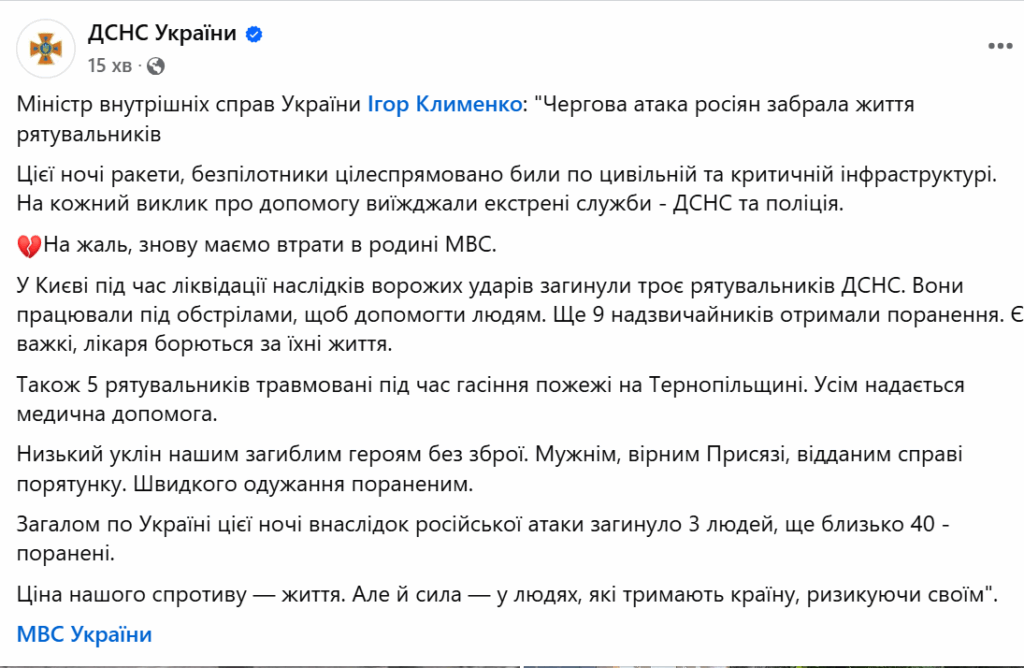Click the opening line 'Міністр внутрішніх справ України'
Image resolution: width=1024 pixels, height=668 pixels.
pyautogui.click(x=189, y=104)
